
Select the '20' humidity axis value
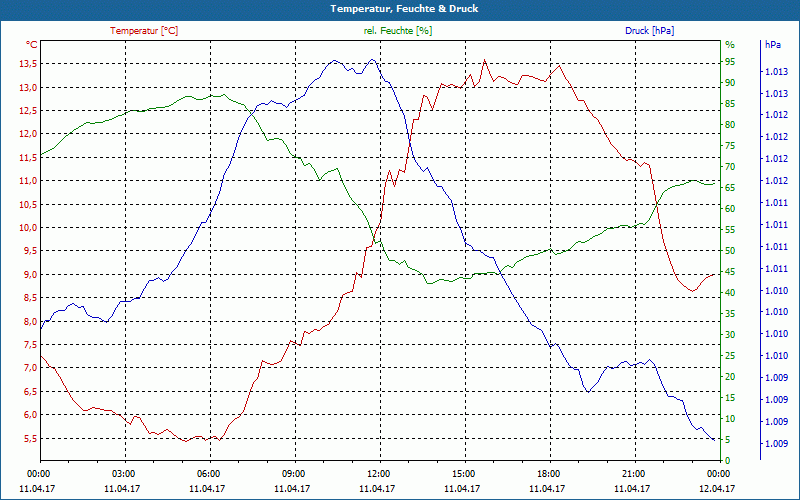coord(730,377)
